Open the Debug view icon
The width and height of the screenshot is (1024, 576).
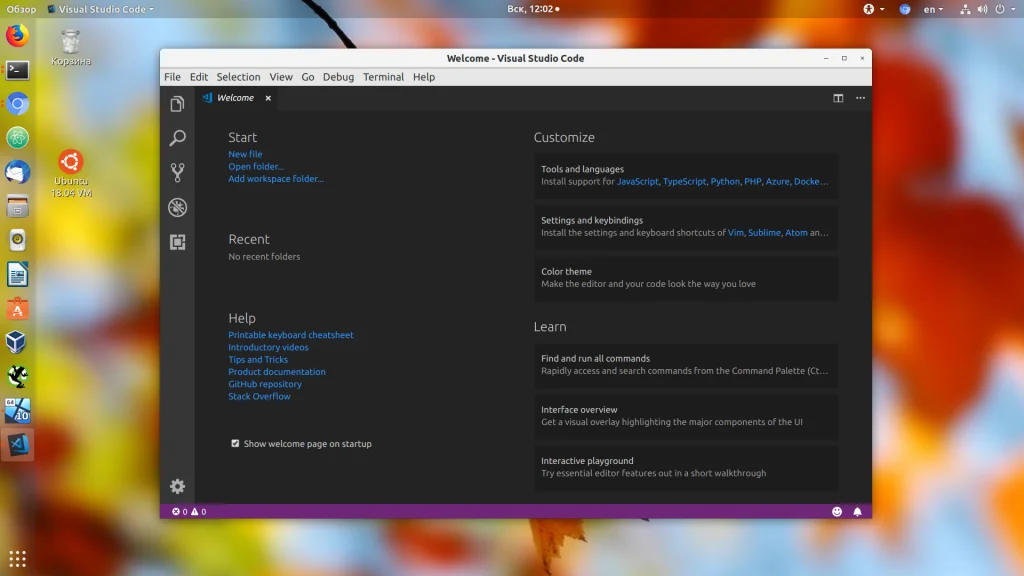tap(177, 208)
